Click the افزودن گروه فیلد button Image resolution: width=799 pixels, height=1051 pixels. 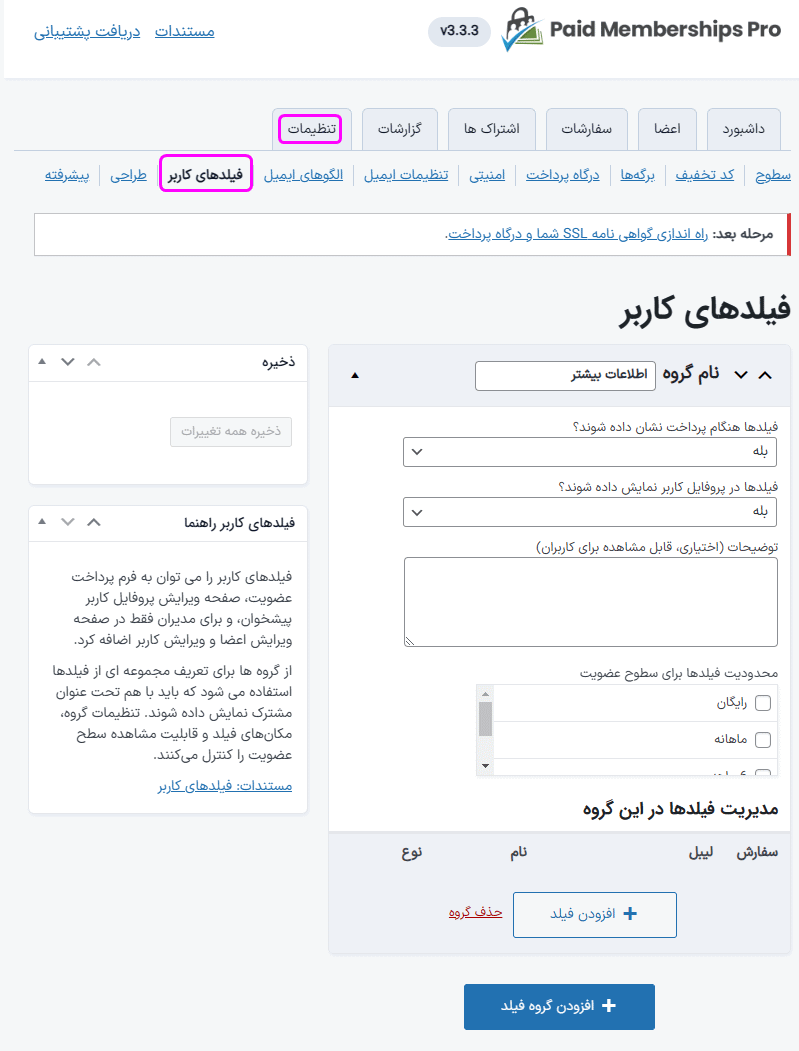[559, 1006]
